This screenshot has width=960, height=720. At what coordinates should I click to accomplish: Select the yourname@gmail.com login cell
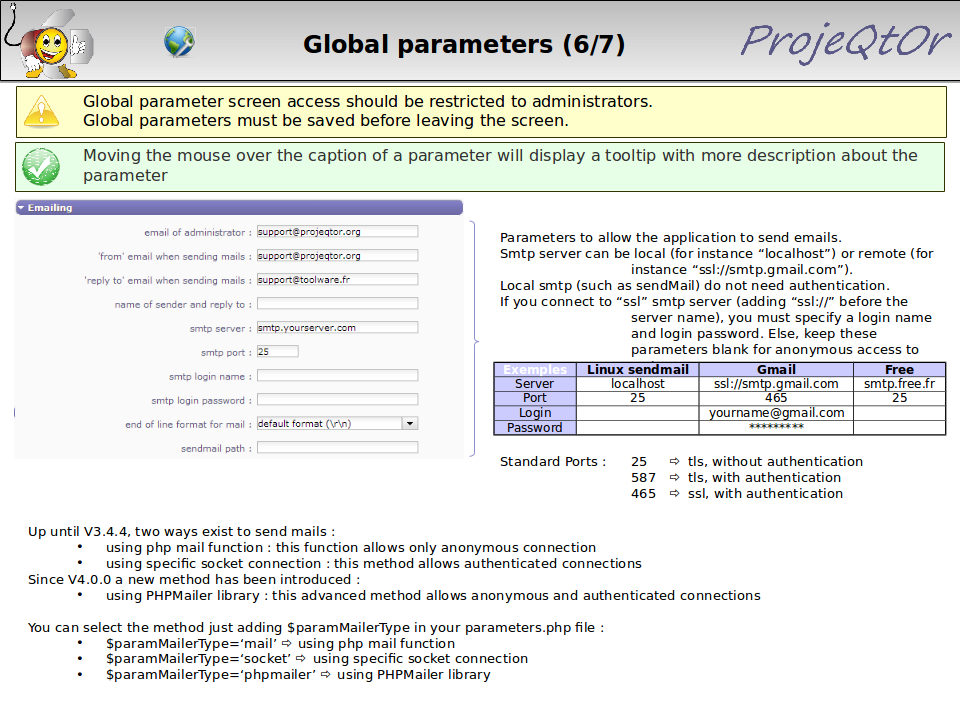(x=776, y=413)
